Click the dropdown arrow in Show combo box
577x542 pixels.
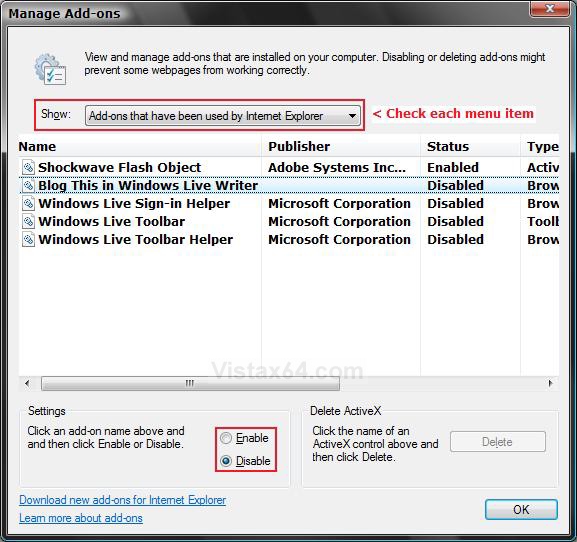coord(352,116)
